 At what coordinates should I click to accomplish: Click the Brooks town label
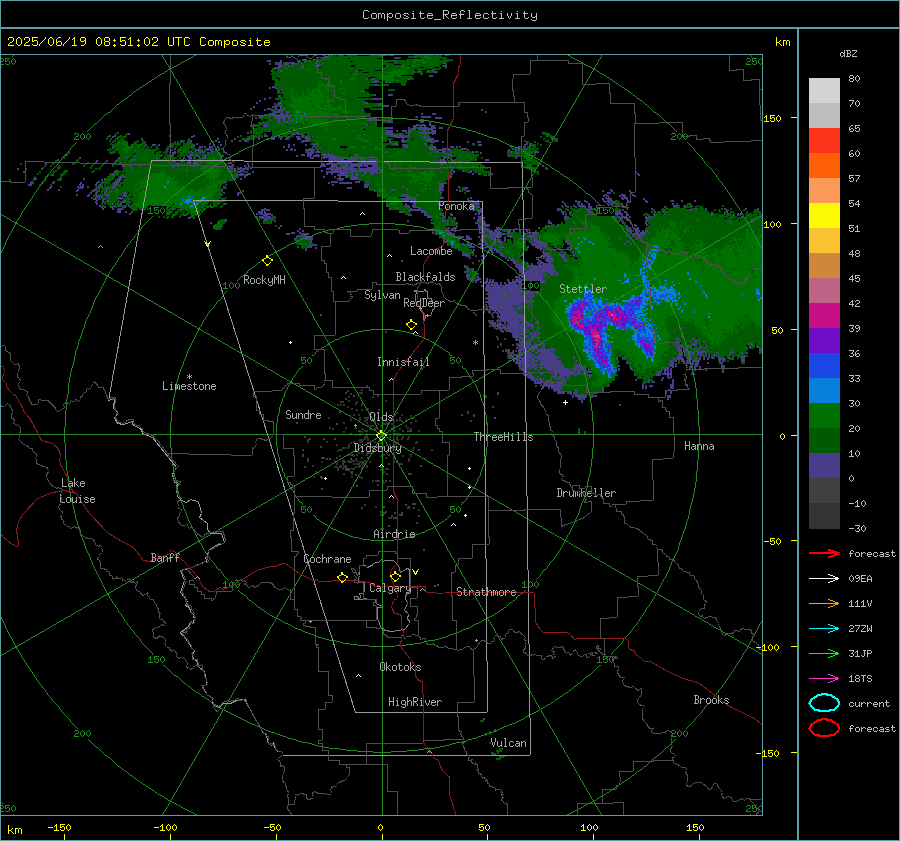[711, 700]
